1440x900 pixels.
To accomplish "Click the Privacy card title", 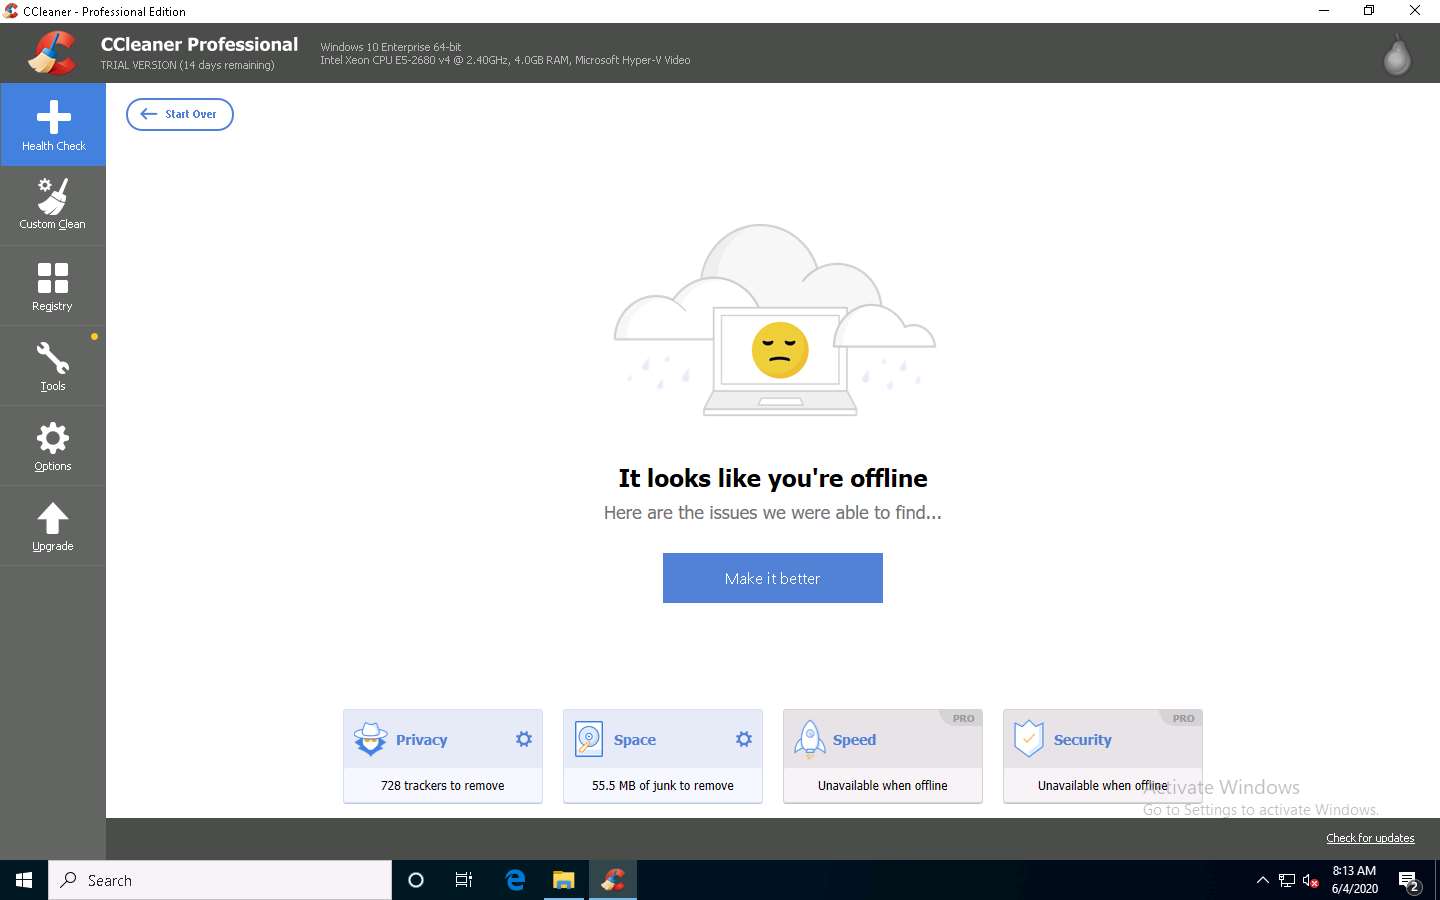I will click(x=421, y=740).
